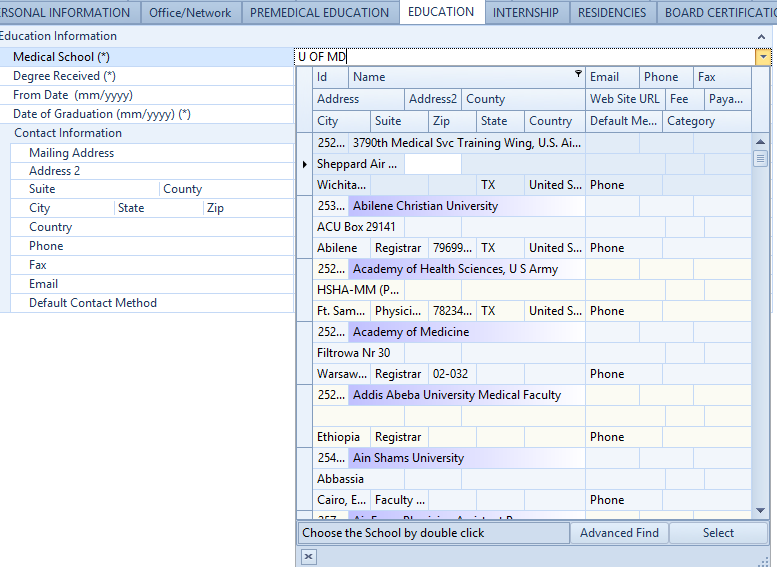The height and width of the screenshot is (567, 777).
Task: Click the Medical School text input
Action: pyautogui.click(x=525, y=57)
